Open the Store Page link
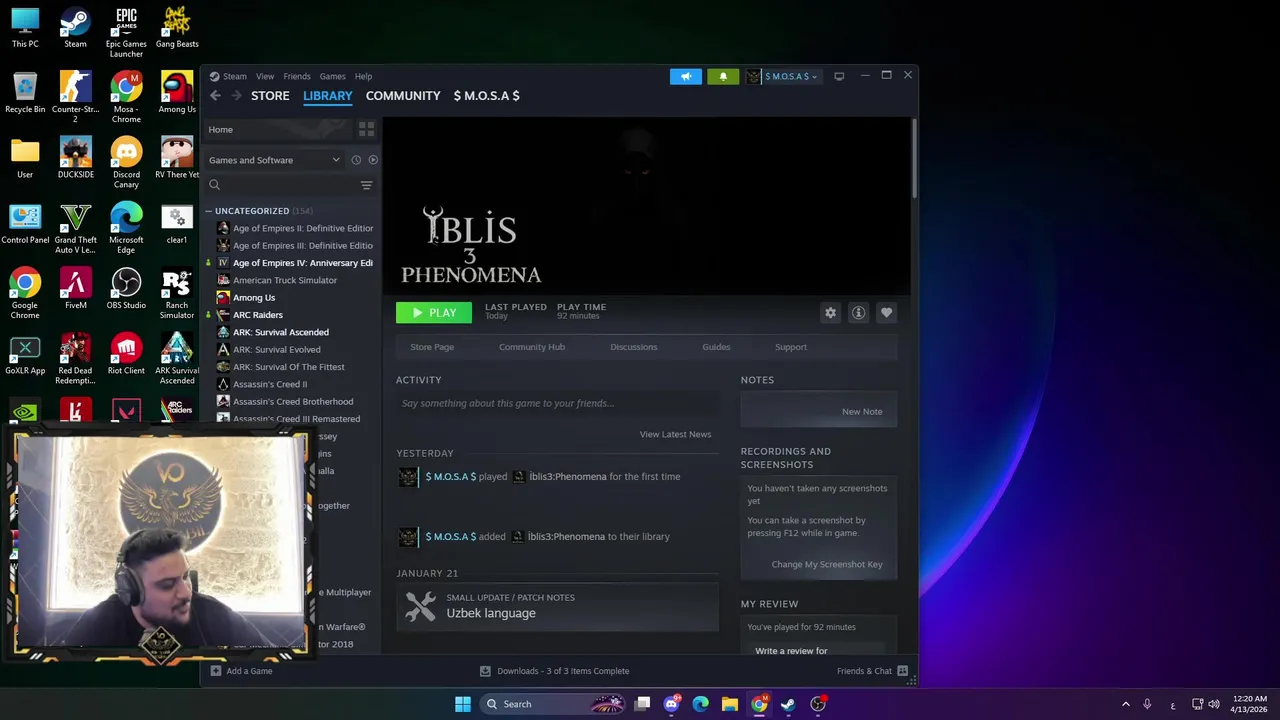Viewport: 1280px width, 720px height. pyautogui.click(x=432, y=347)
